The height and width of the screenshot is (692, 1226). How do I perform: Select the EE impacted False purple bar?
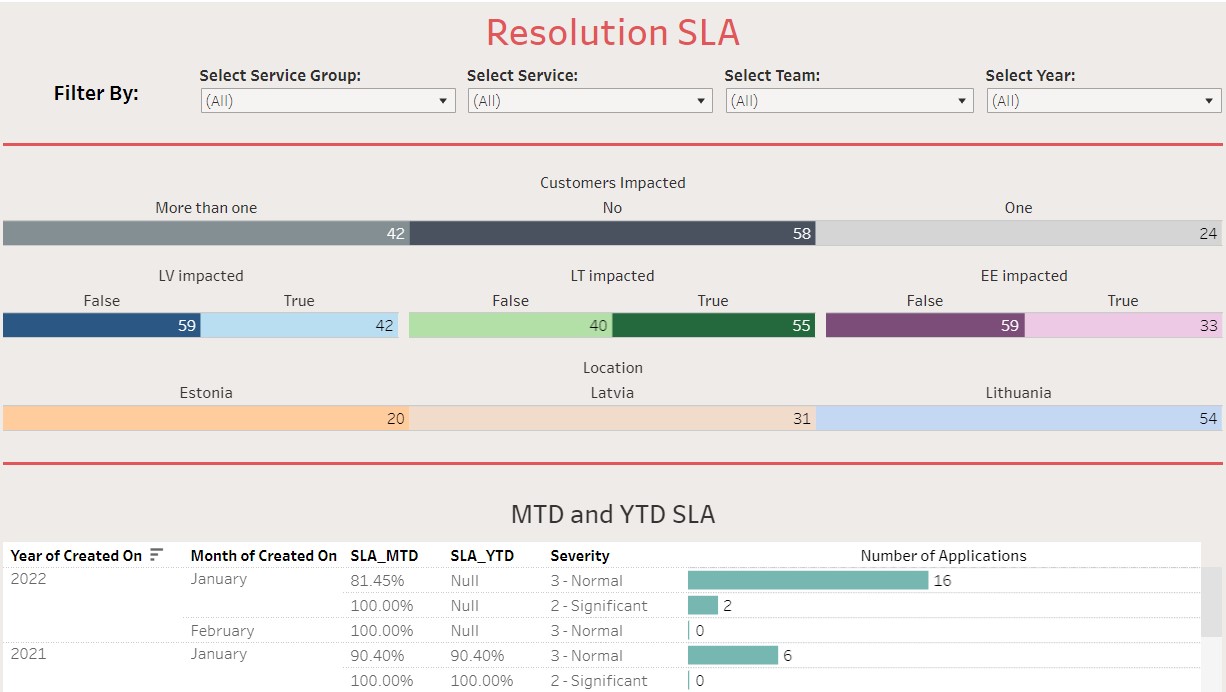click(x=924, y=325)
